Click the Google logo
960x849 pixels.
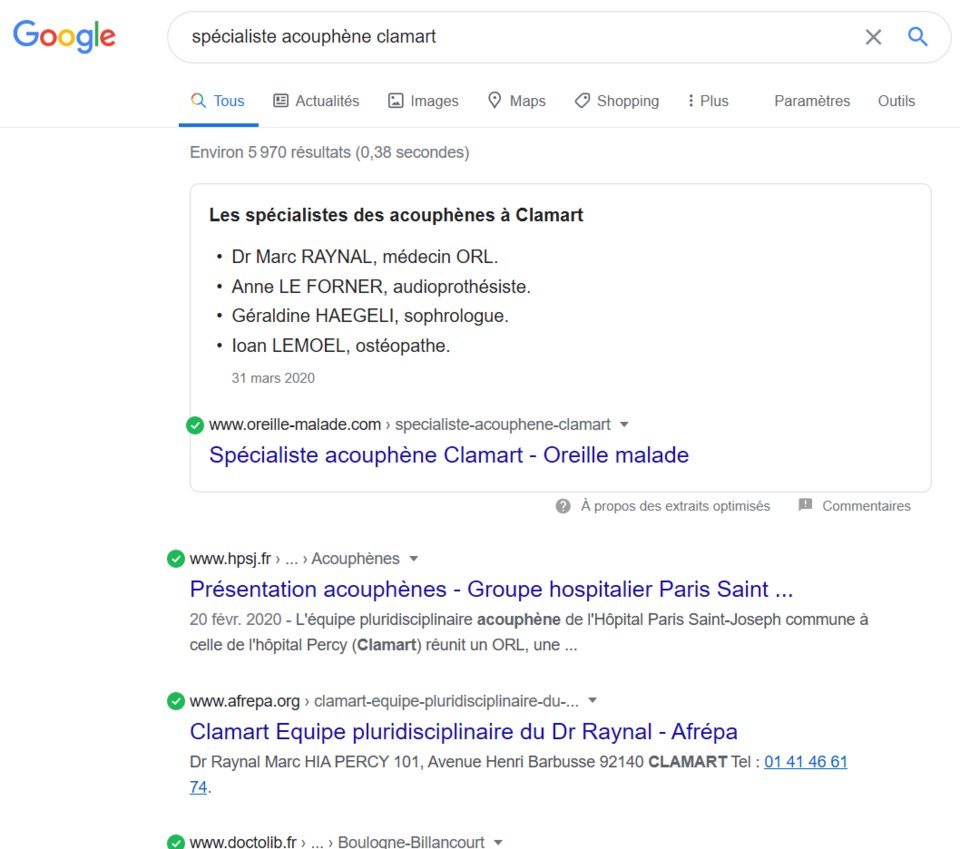coord(64,37)
